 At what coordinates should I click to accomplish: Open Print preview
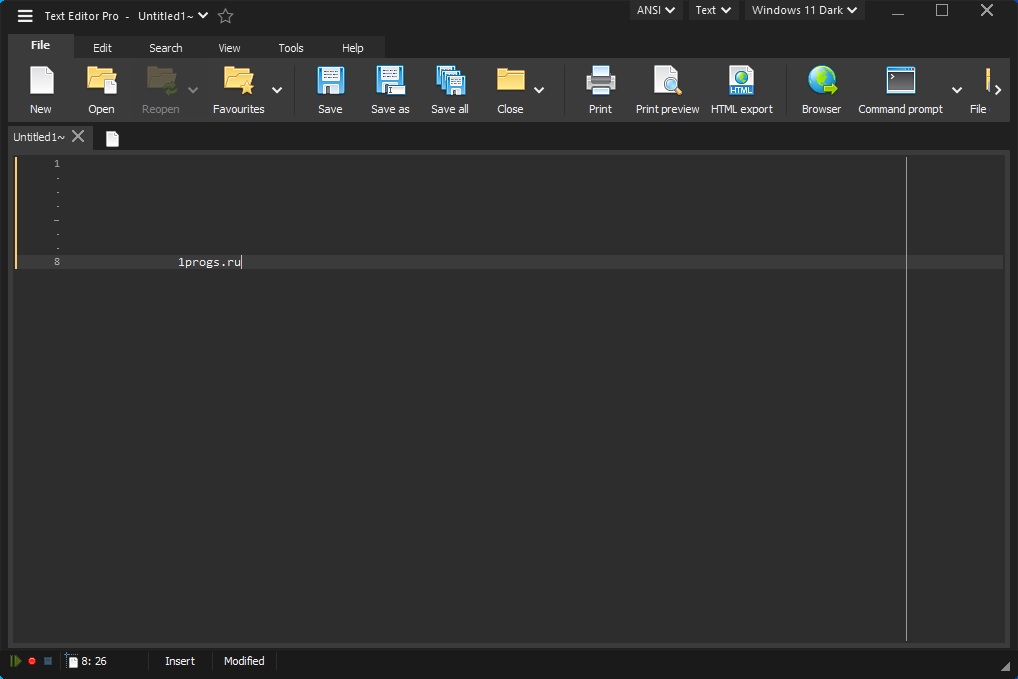pyautogui.click(x=666, y=88)
